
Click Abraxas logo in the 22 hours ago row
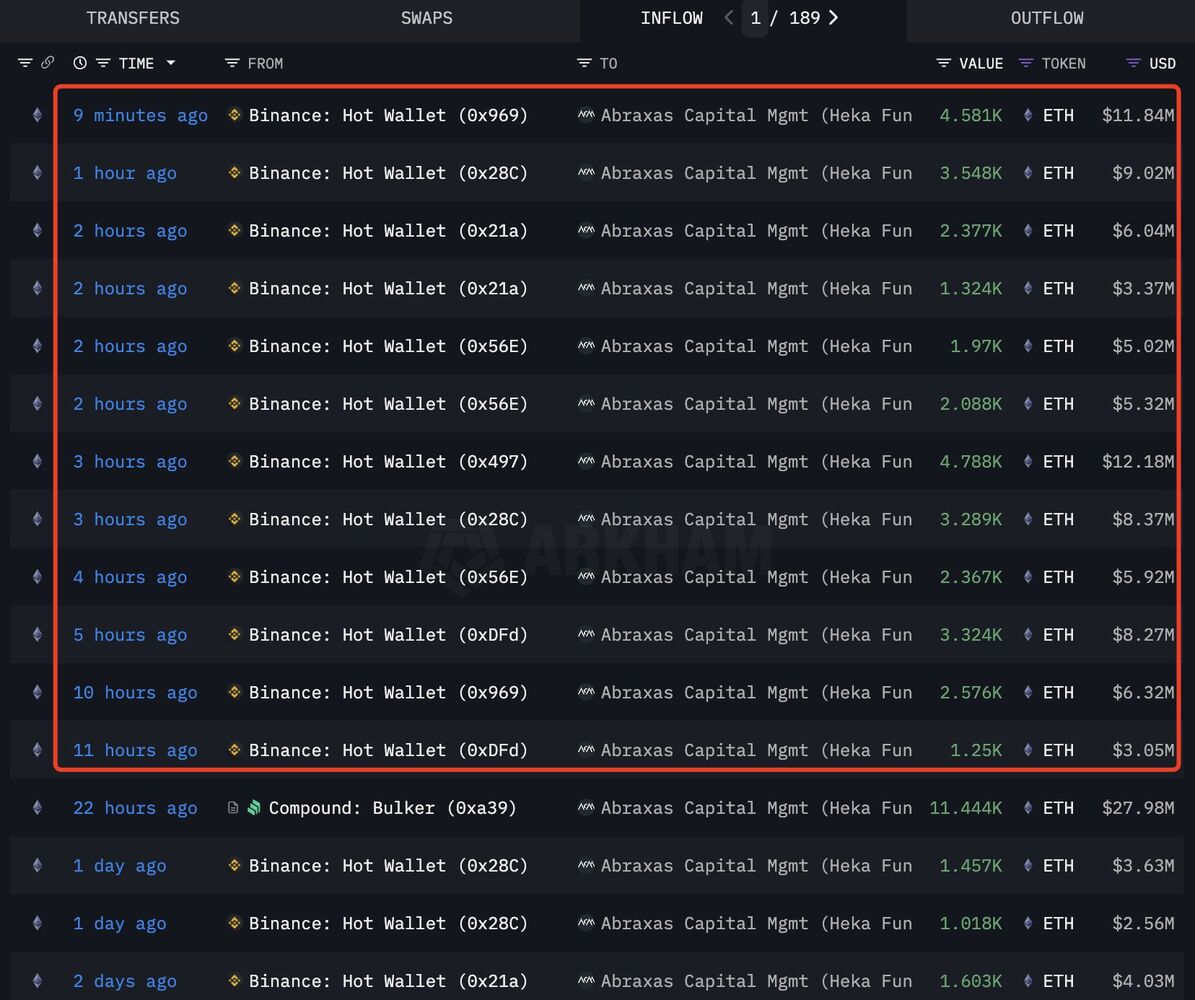(586, 807)
